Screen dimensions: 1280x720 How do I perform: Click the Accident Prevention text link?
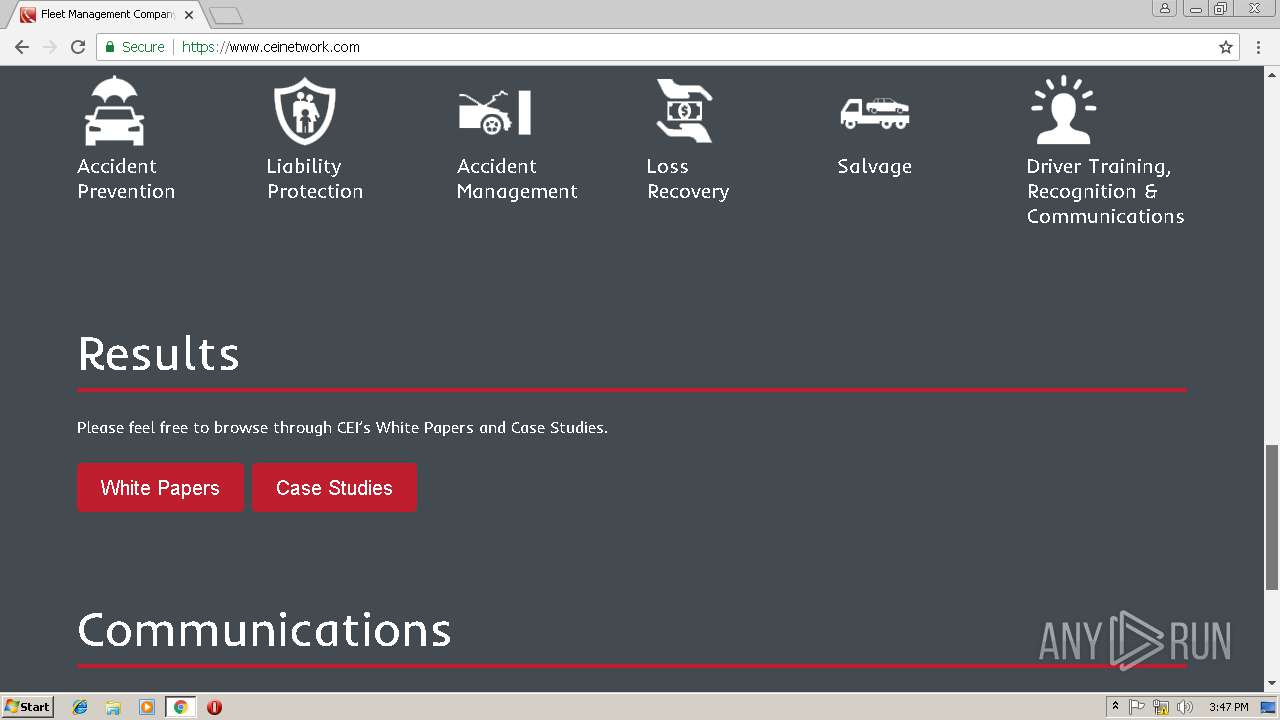point(126,179)
